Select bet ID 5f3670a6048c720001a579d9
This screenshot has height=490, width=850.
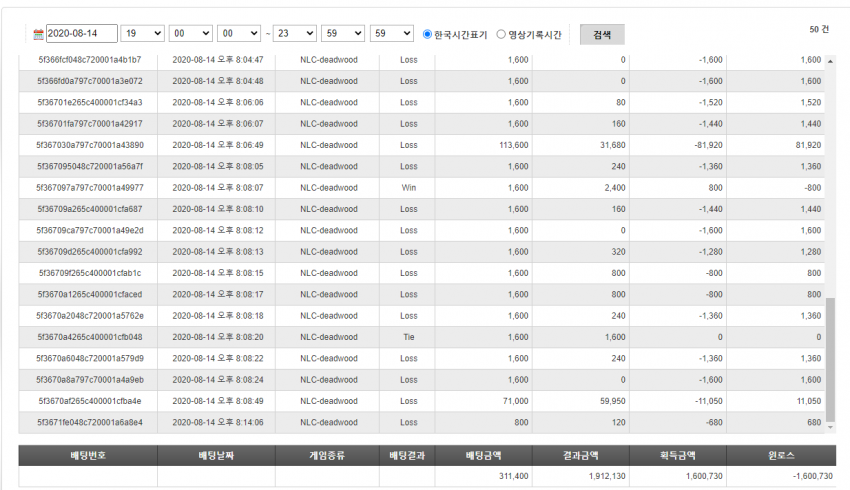pos(90,358)
